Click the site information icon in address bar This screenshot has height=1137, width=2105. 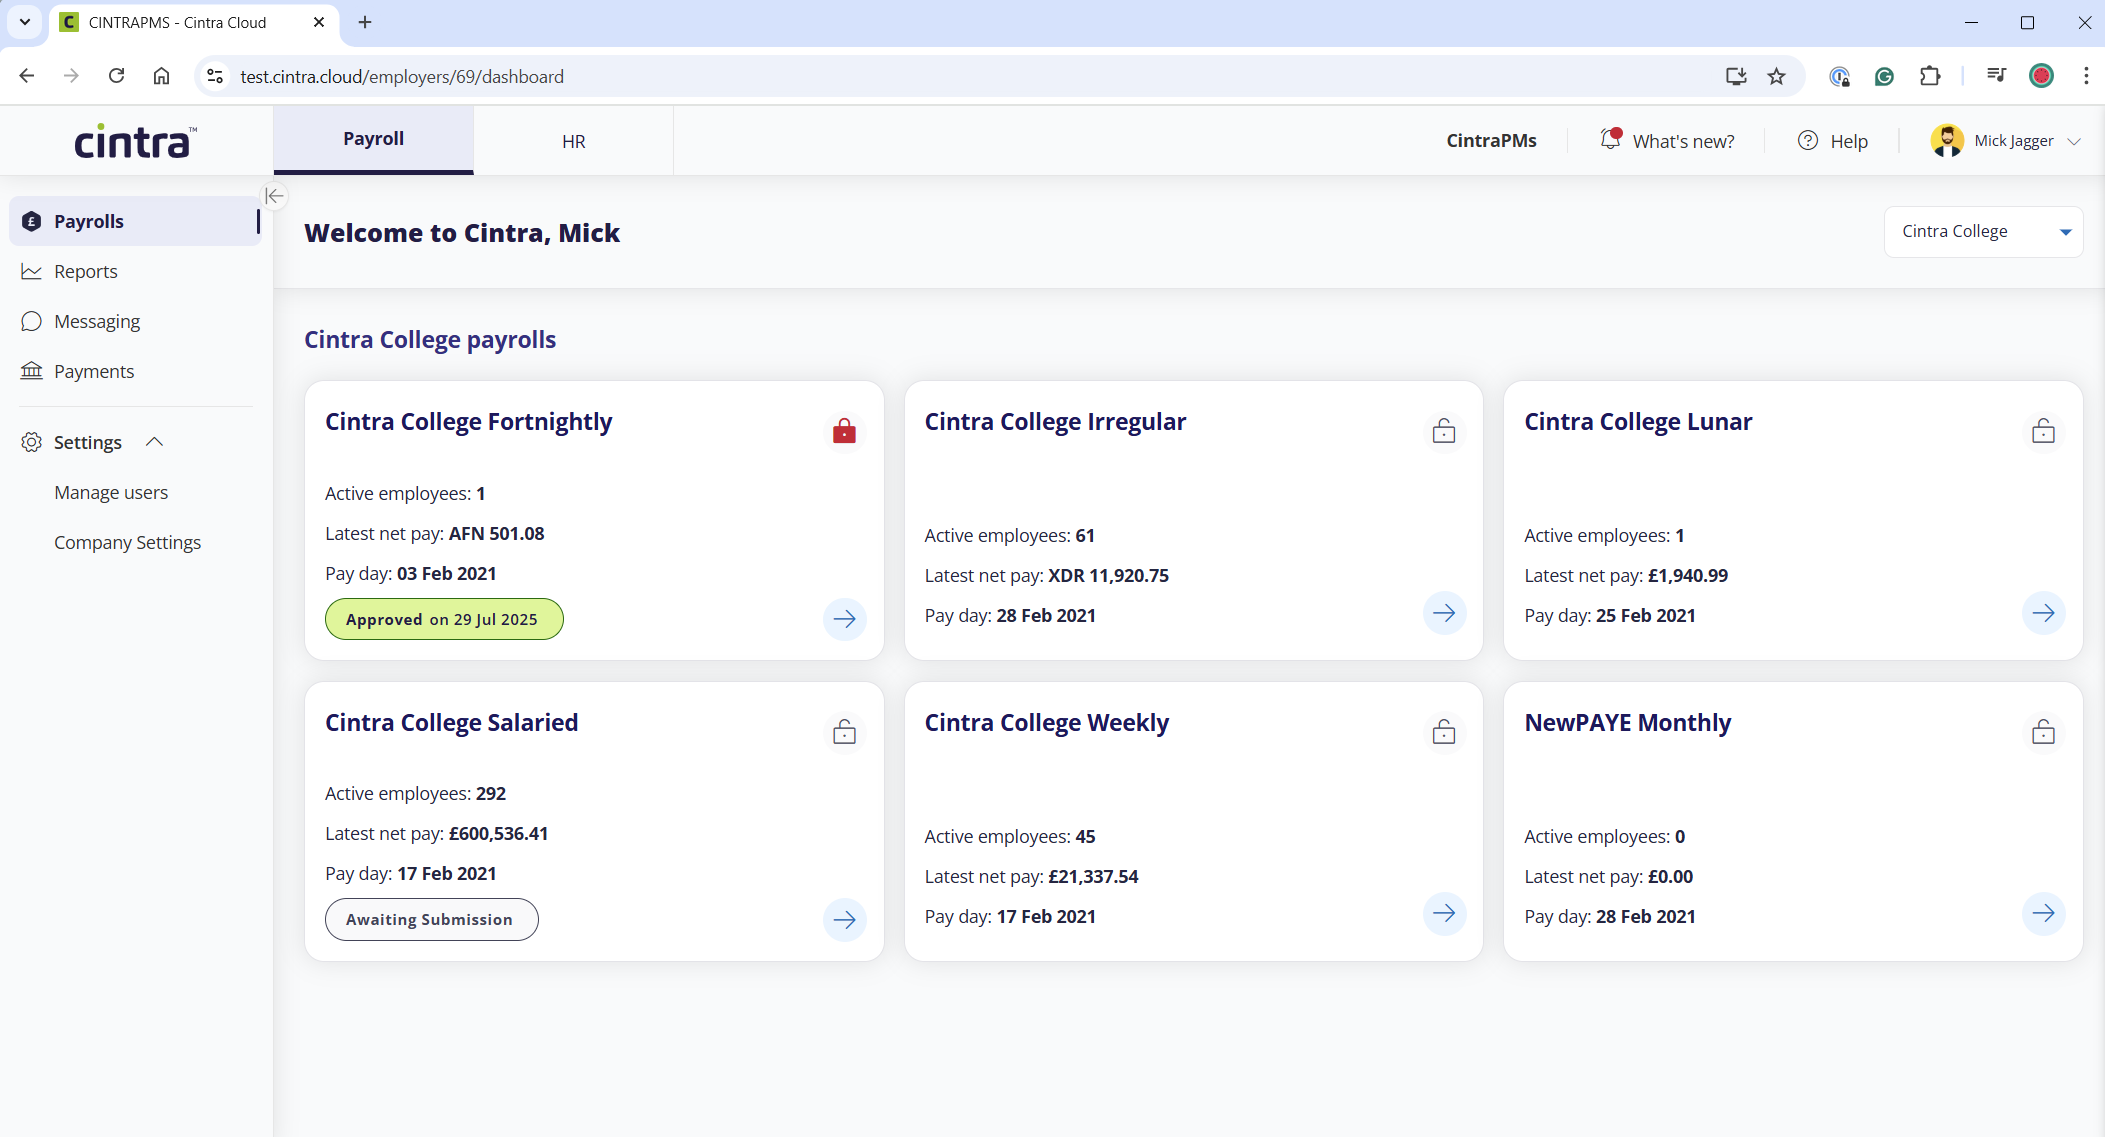point(214,76)
